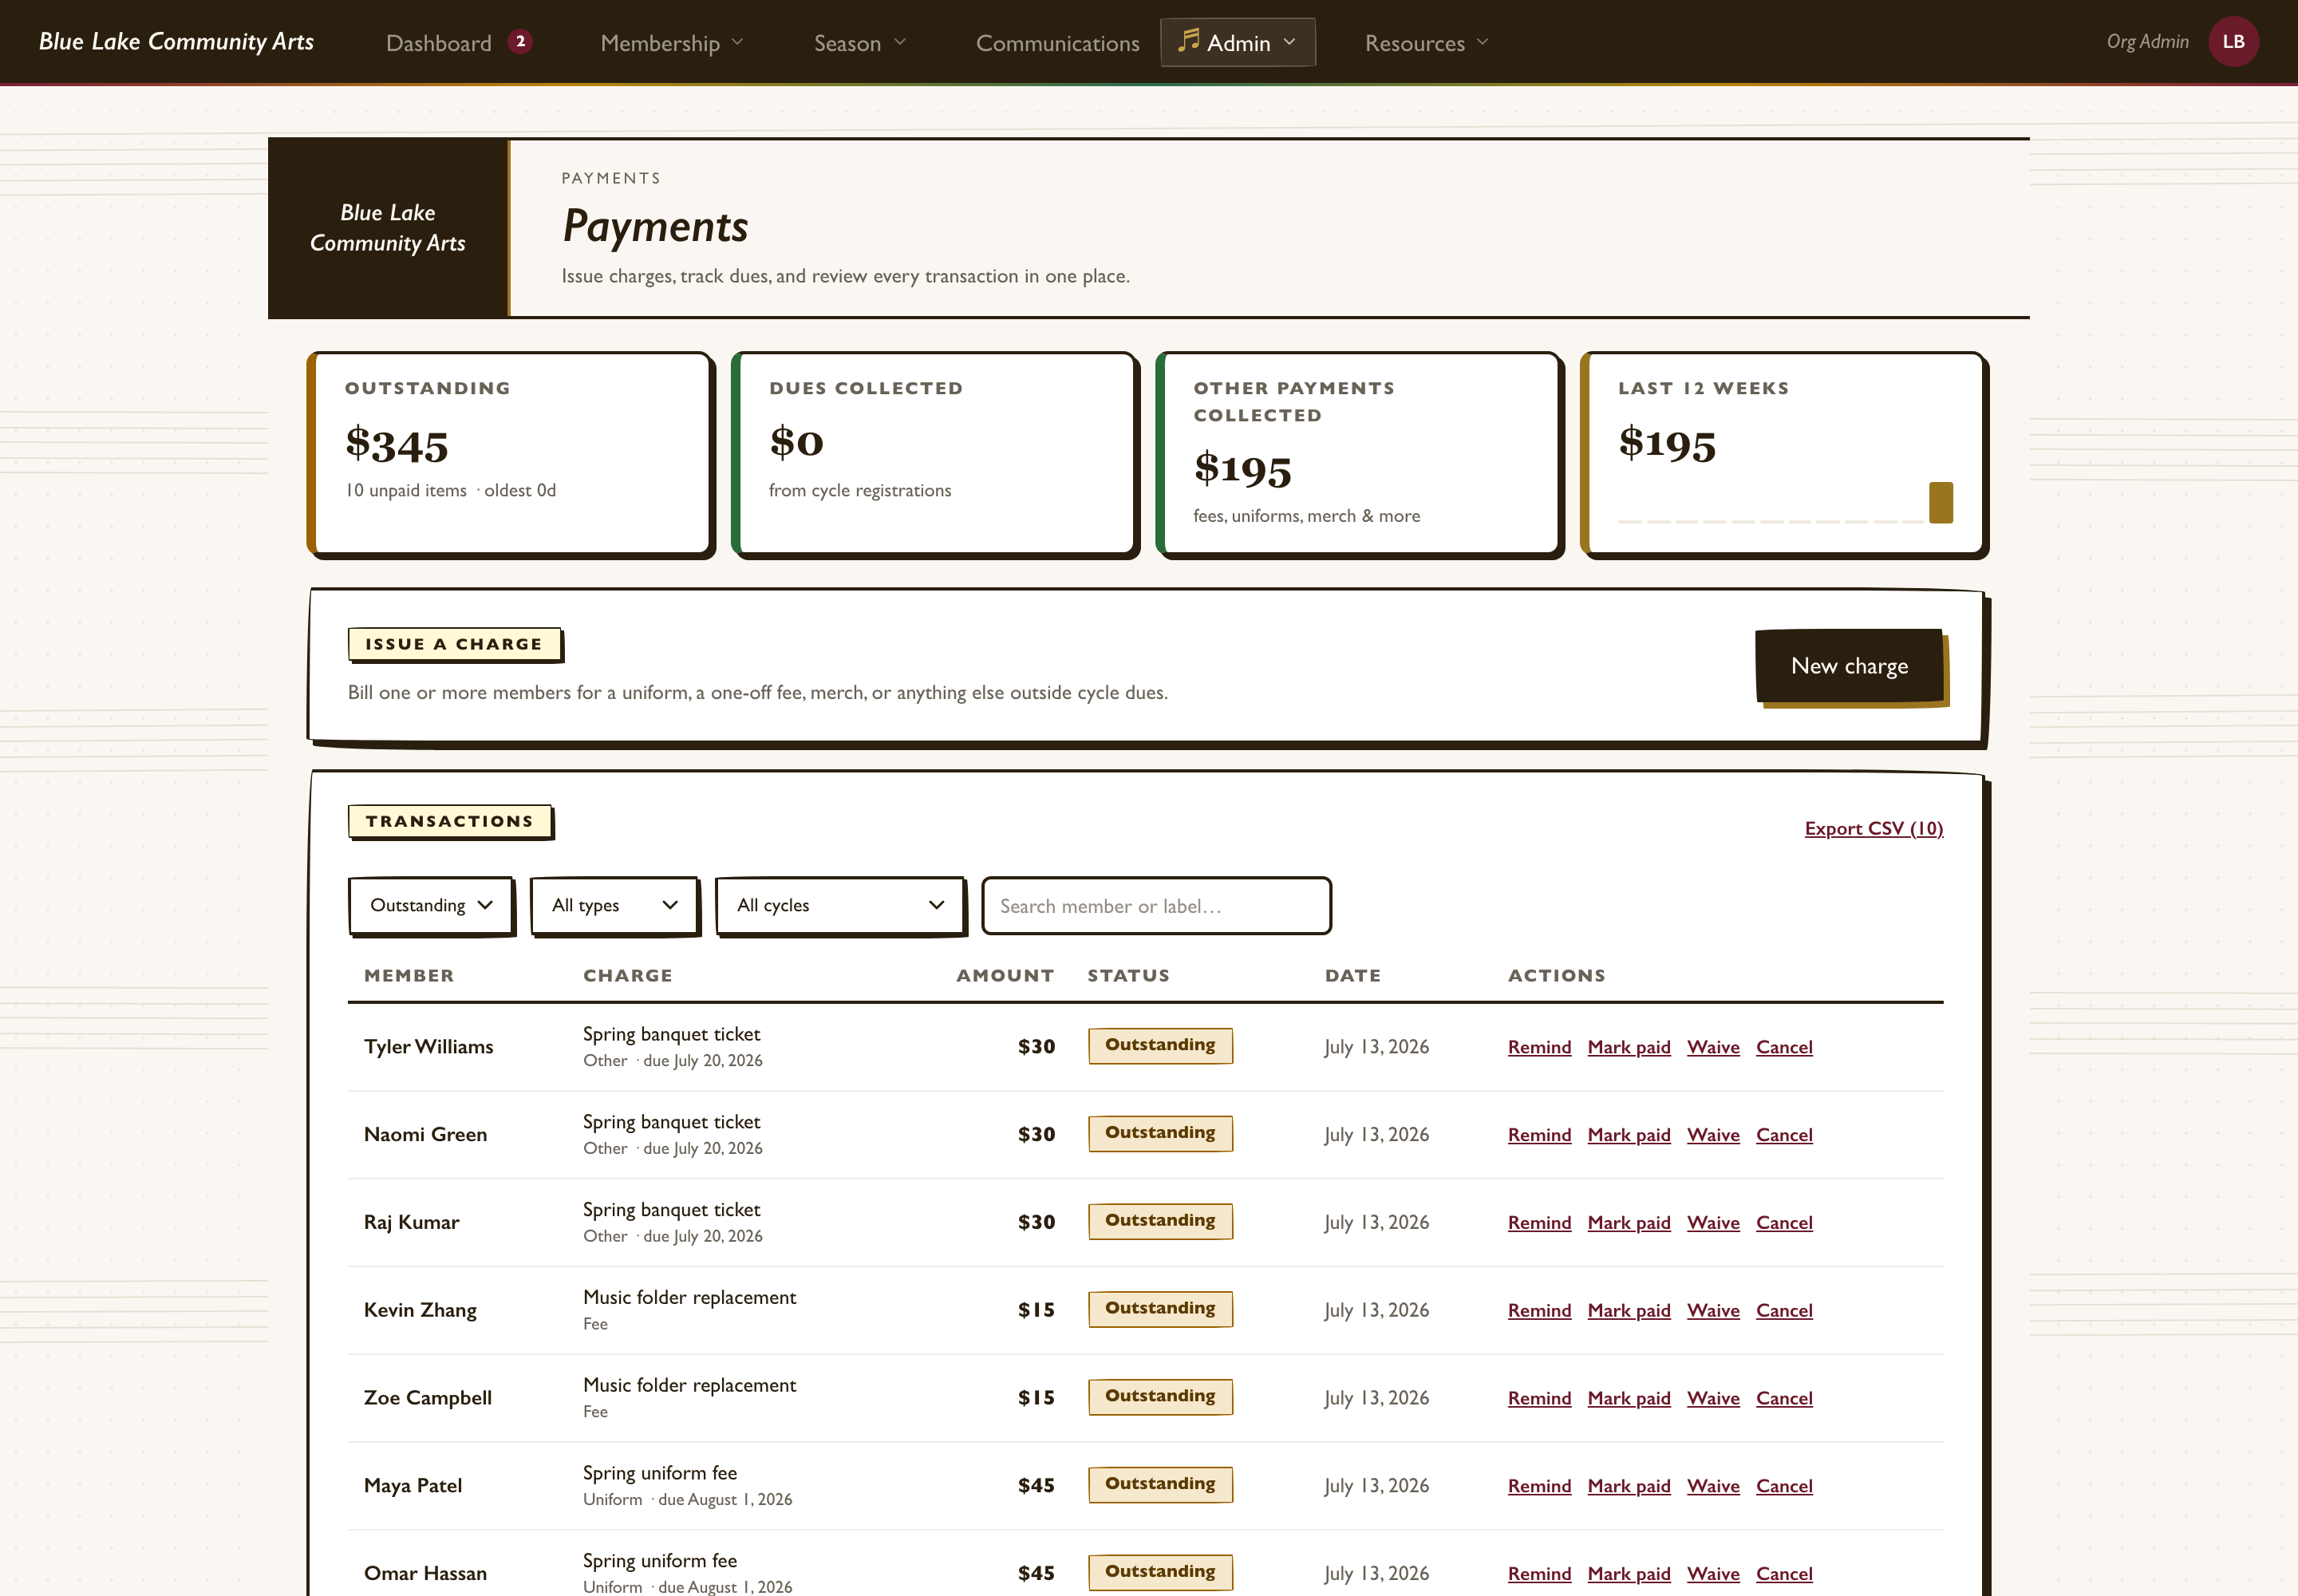The width and height of the screenshot is (2298, 1596).
Task: Mark Raj Kumar's charge paid
Action: point(1628,1223)
